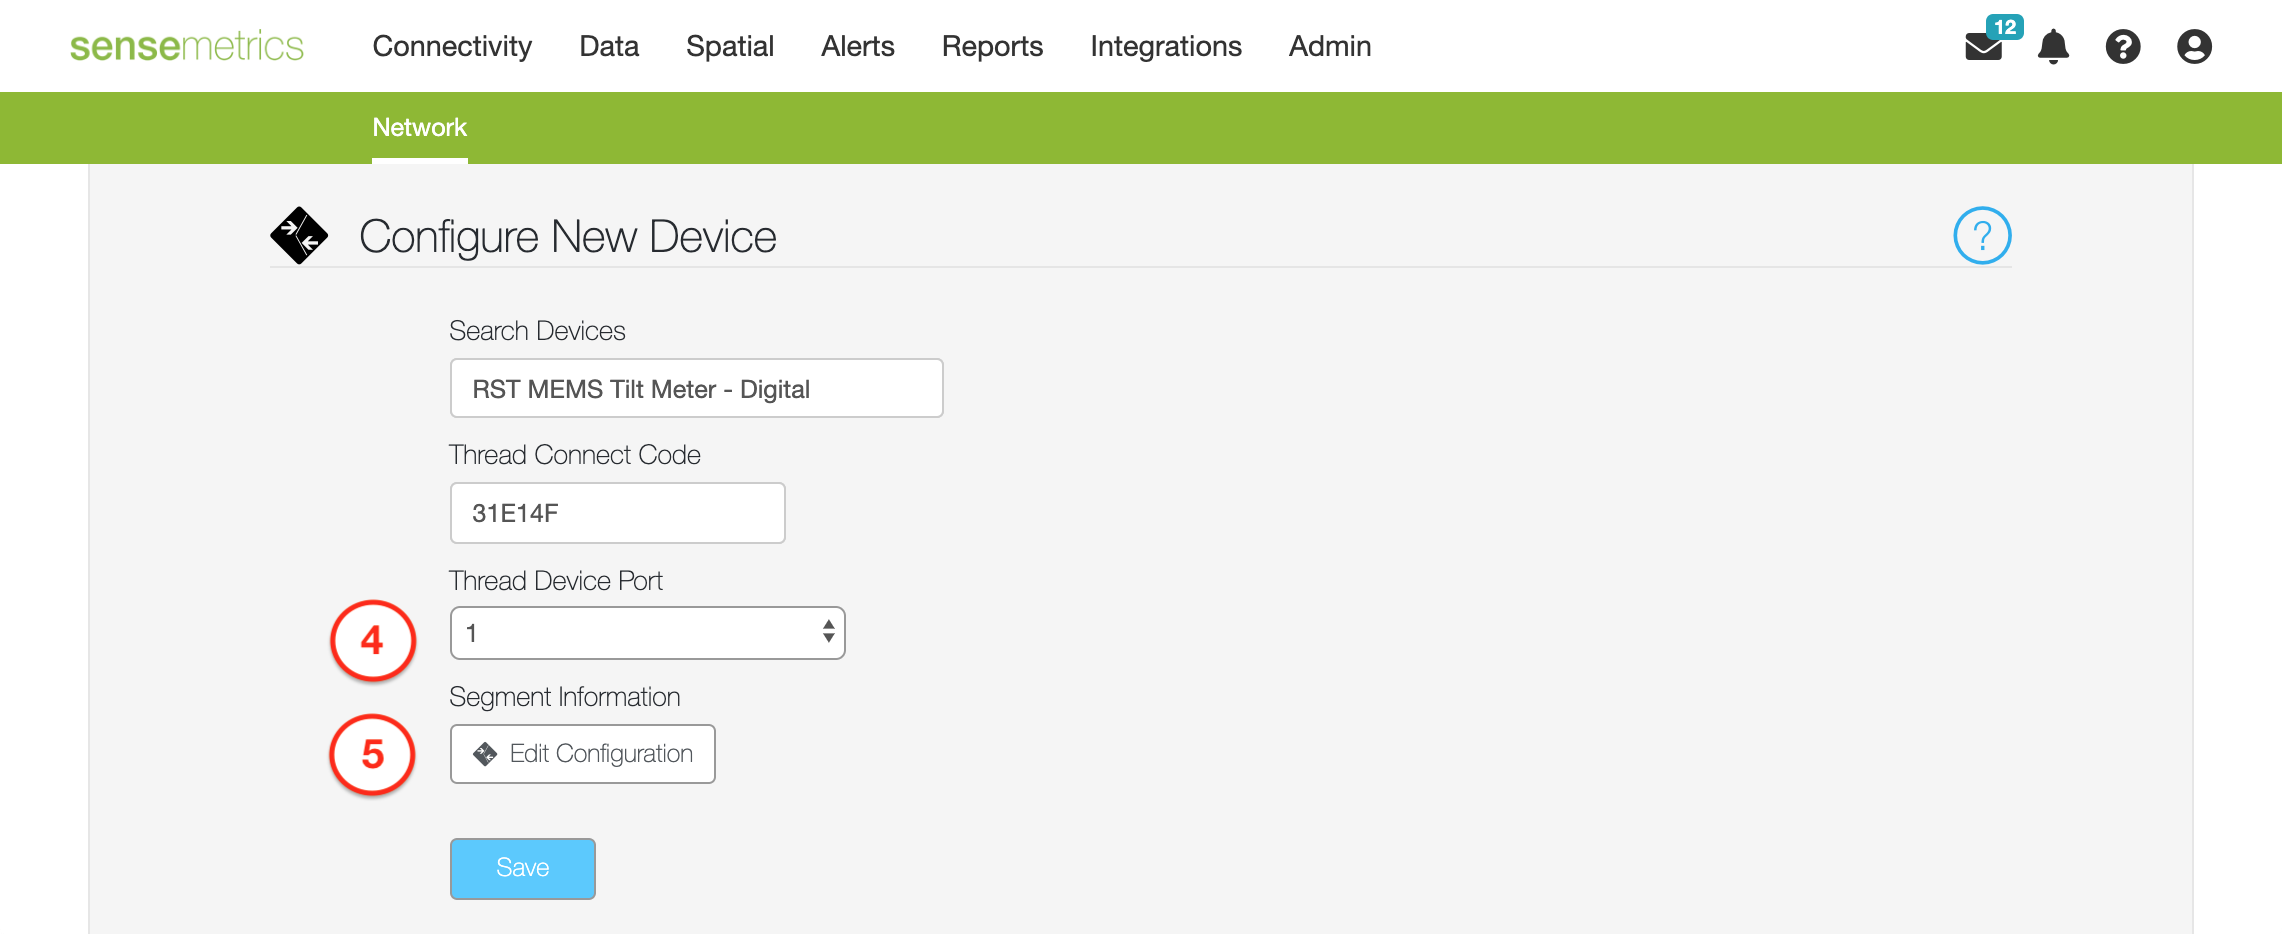Click the 12 unread messages badge
The image size is (2282, 934).
(2005, 27)
